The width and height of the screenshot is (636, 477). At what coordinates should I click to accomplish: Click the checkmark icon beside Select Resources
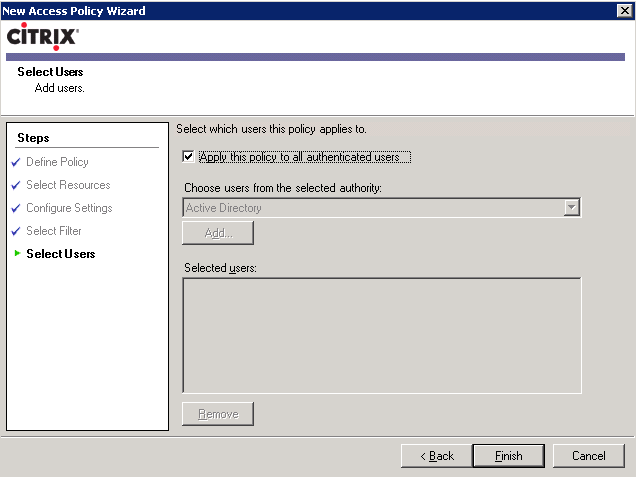click(x=16, y=185)
